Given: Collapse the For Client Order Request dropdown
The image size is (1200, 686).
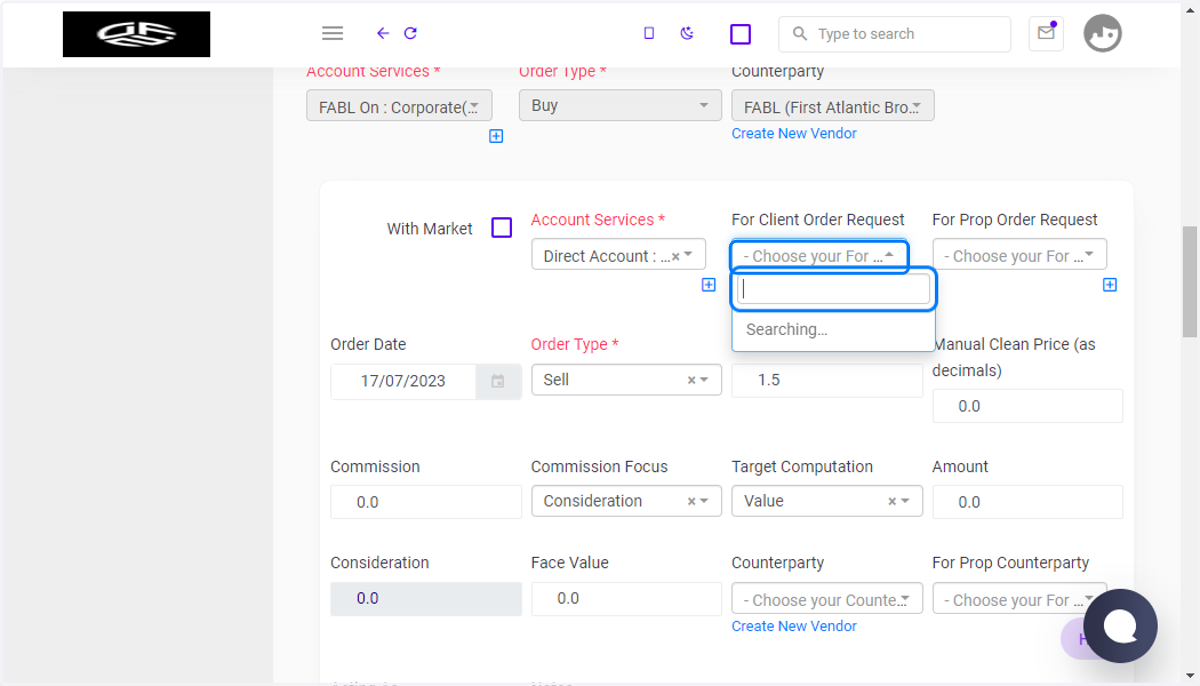Looking at the screenshot, I should click(x=819, y=256).
